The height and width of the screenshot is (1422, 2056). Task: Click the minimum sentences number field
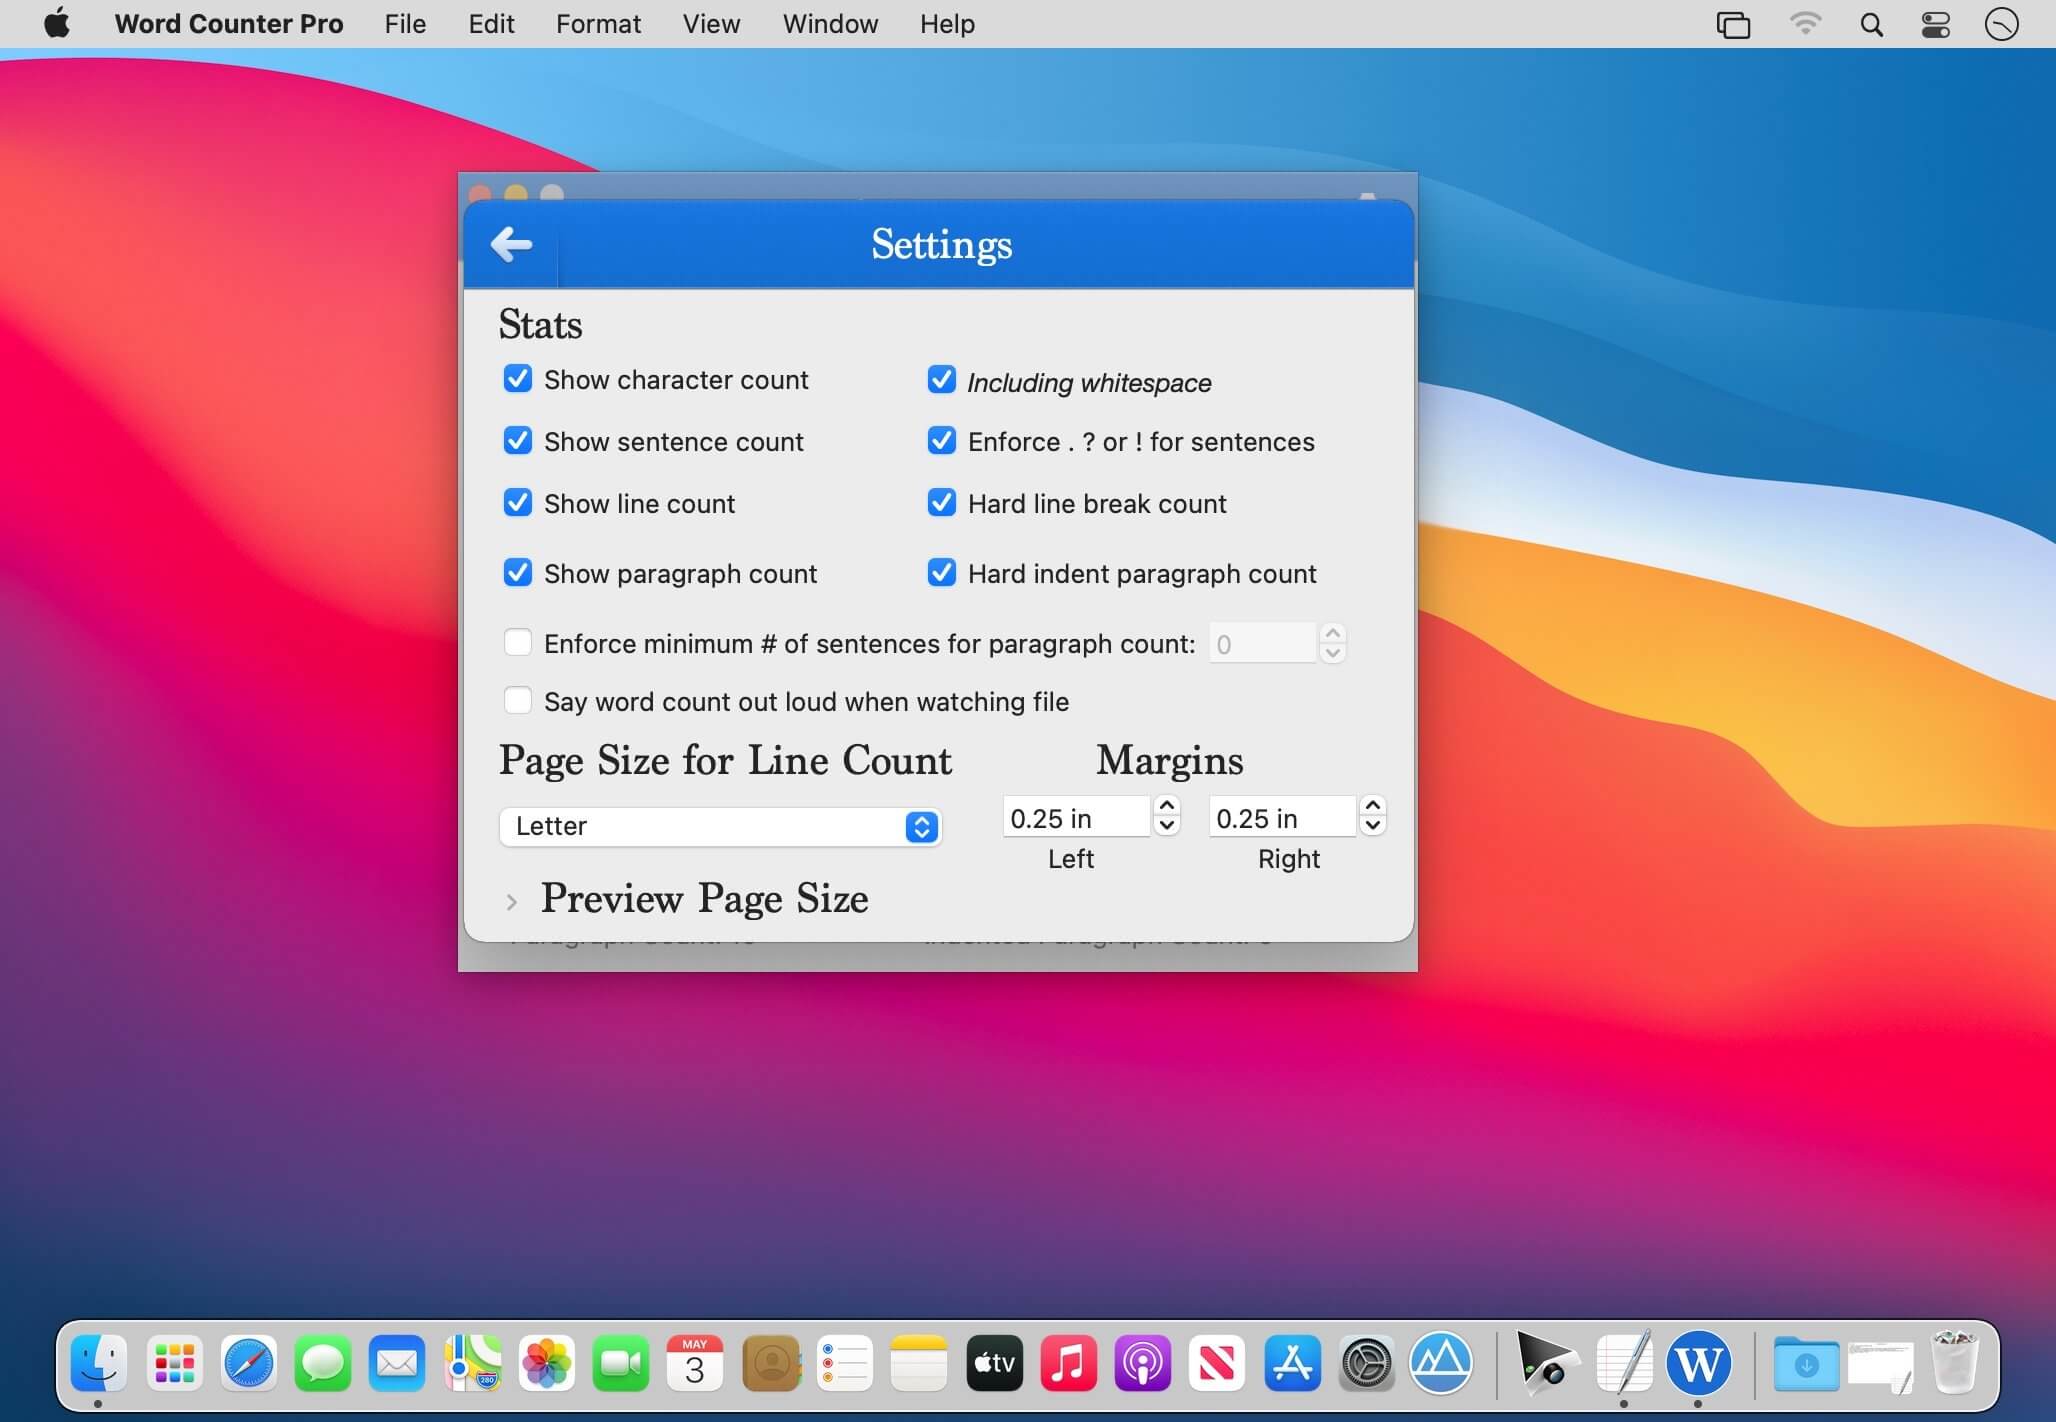coord(1263,643)
